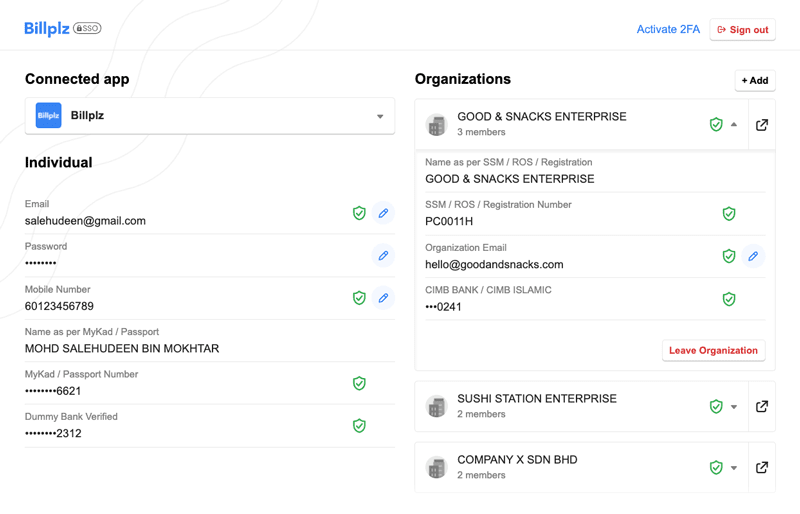Edit the individual email address

(383, 213)
